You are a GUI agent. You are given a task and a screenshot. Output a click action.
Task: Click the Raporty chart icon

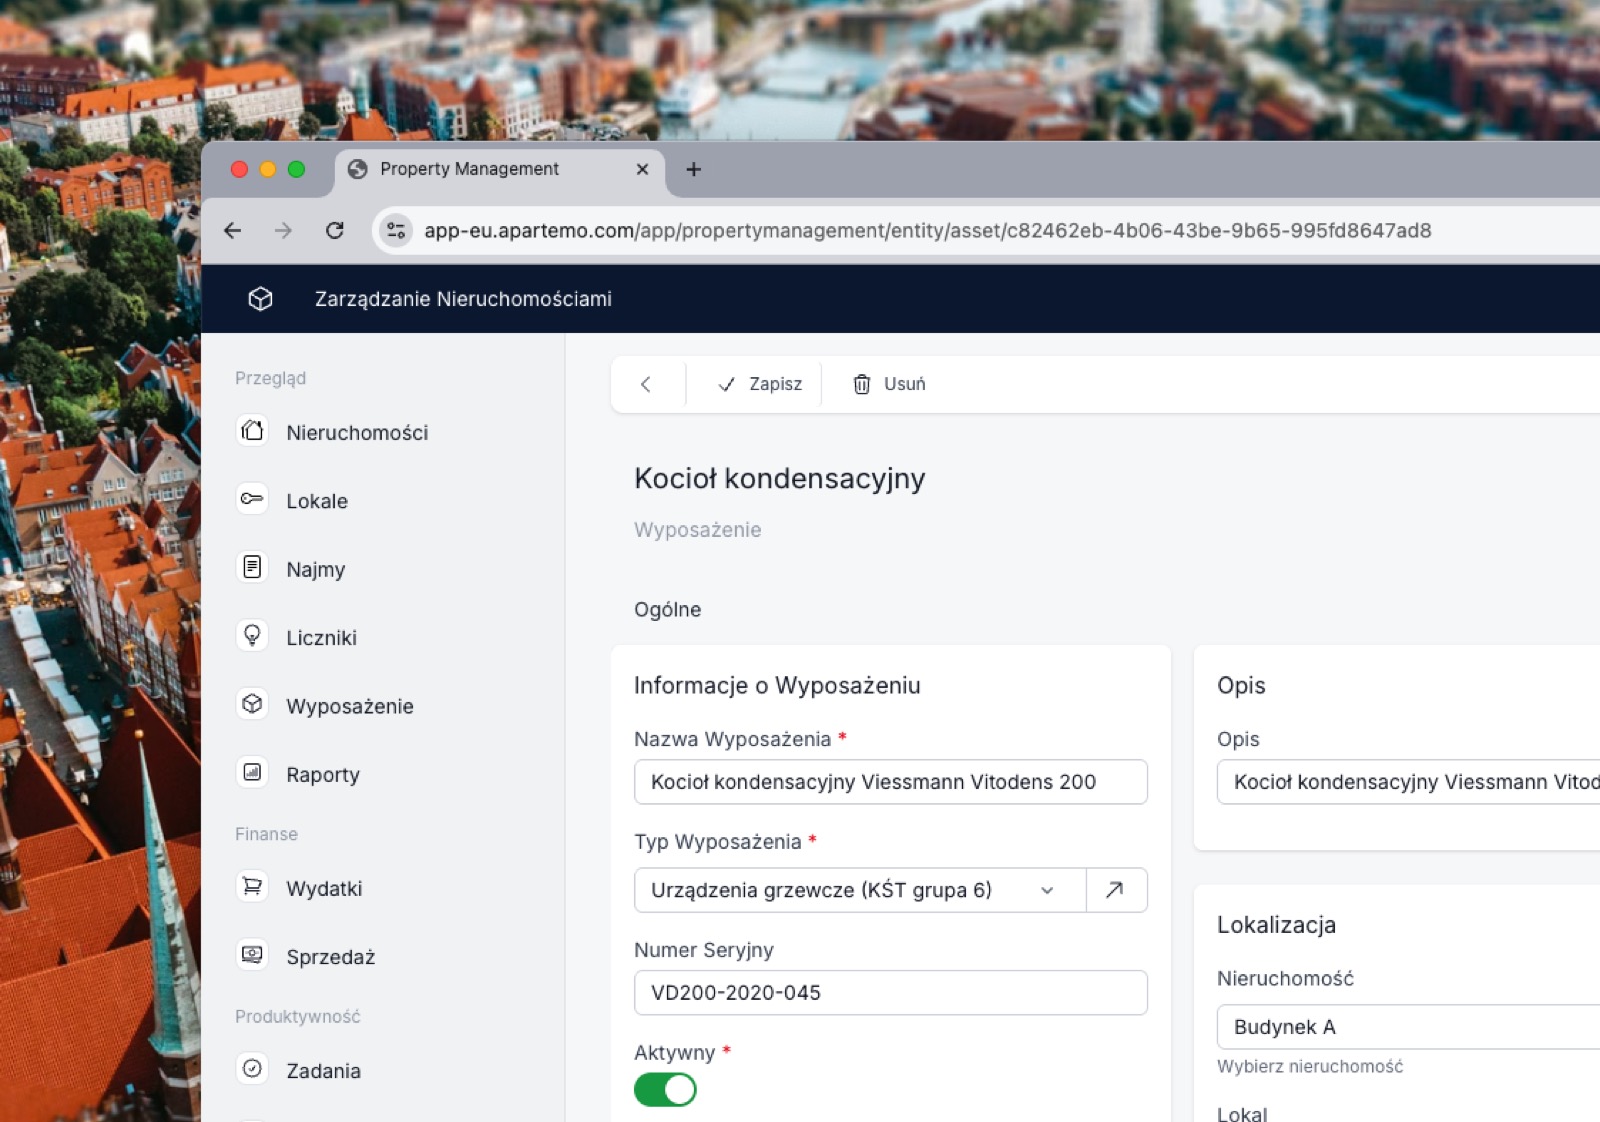(x=253, y=773)
